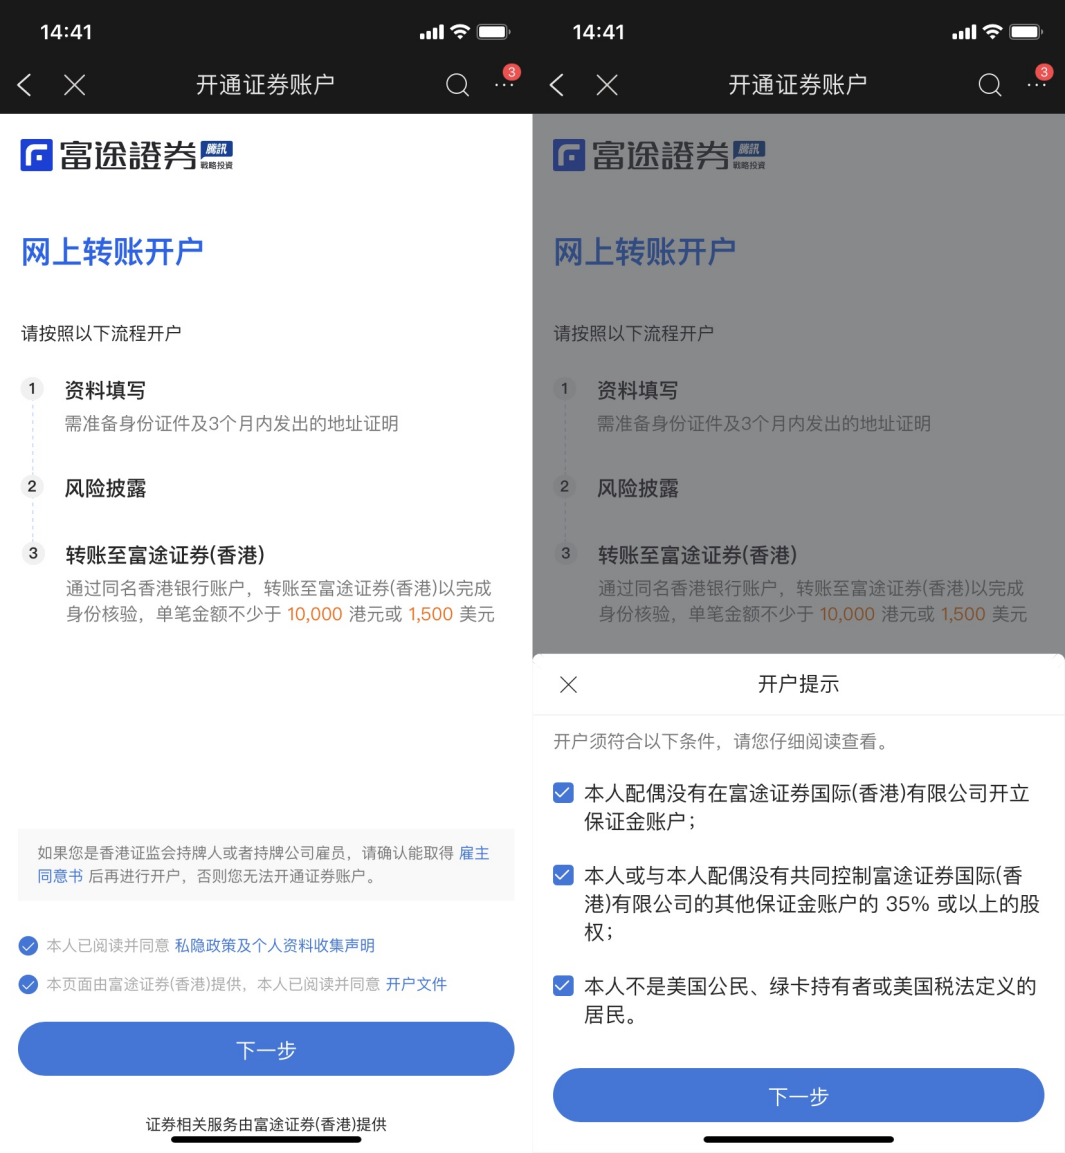Tap back arrow in right screen header
Viewport: 1065px width, 1153px height.
tap(557, 85)
